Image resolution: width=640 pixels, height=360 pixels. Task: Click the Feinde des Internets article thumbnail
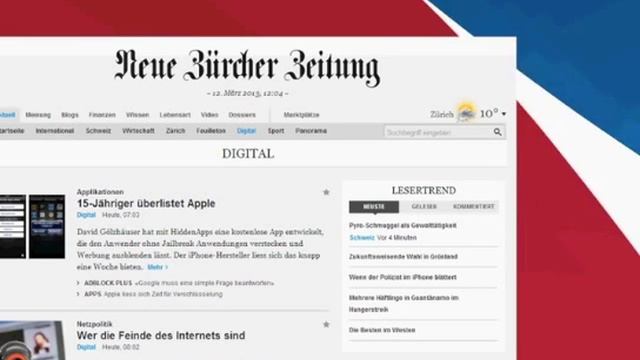tap(32, 340)
